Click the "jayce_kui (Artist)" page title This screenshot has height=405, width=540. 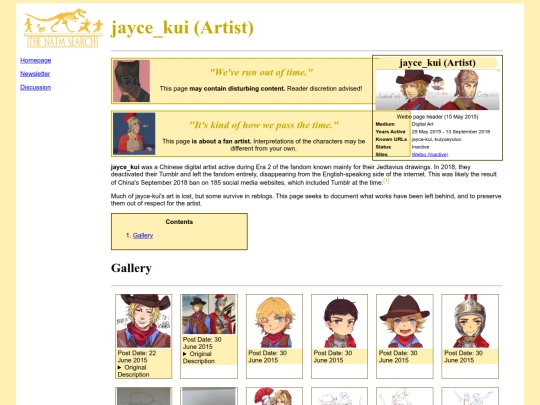point(182,28)
